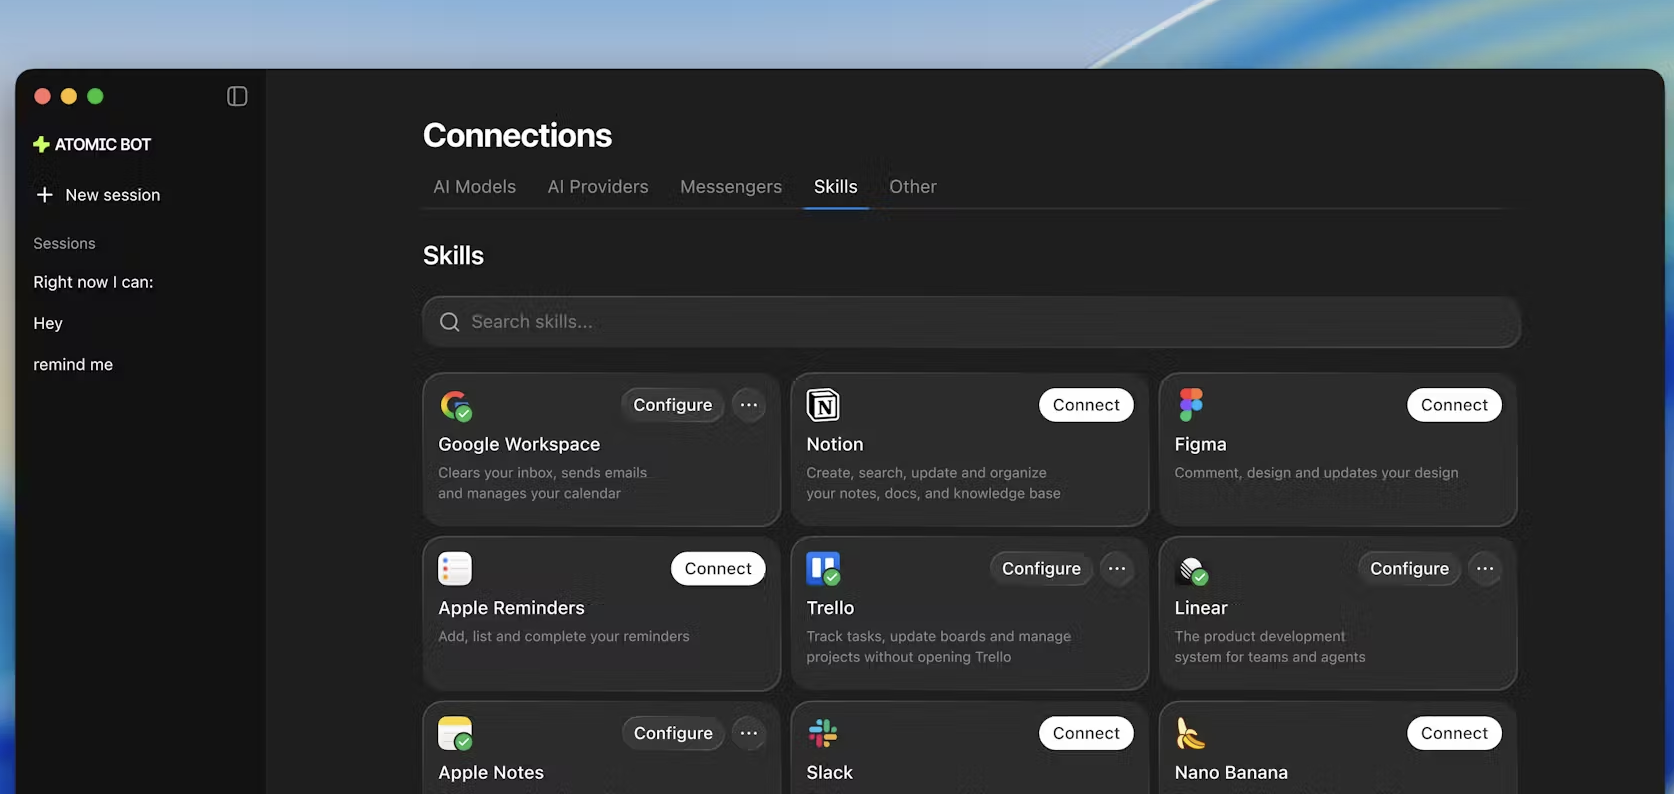Click the Notion card title
This screenshot has width=1674, height=794.
(835, 444)
